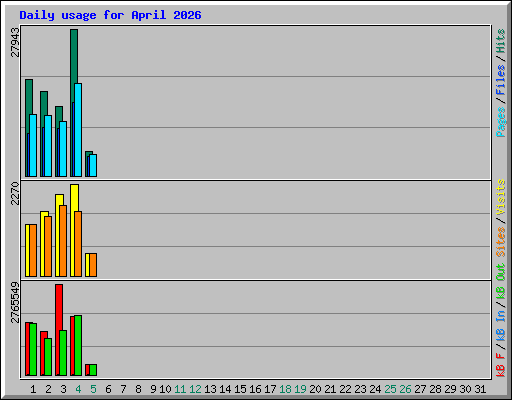Click green day label 25 on the x-axis
The height and width of the screenshot is (400, 512).
pos(390,389)
